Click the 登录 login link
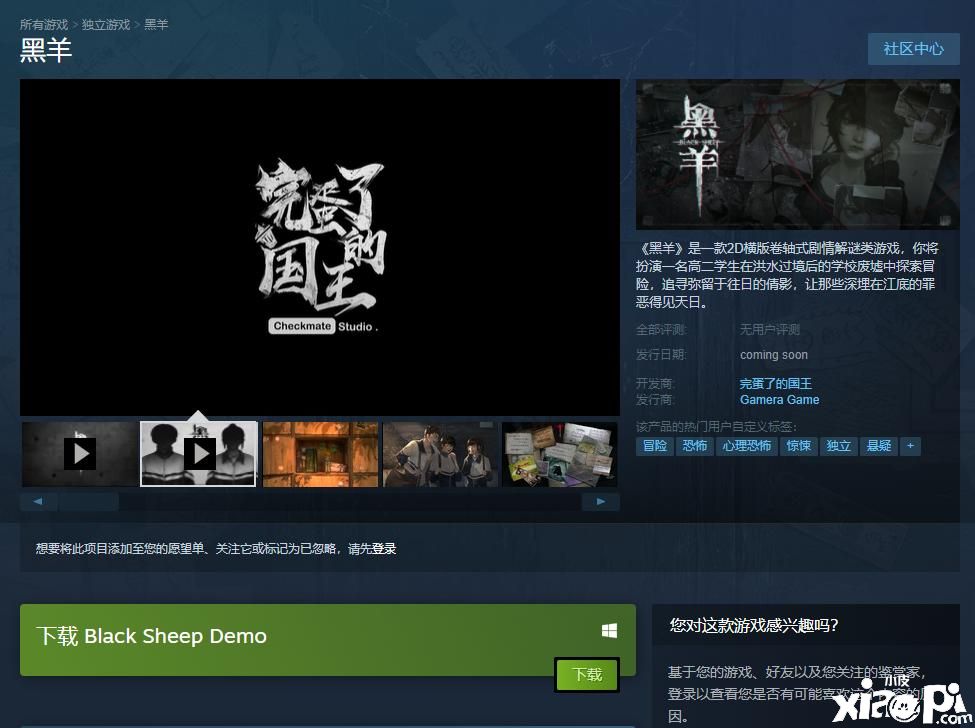 pos(384,549)
